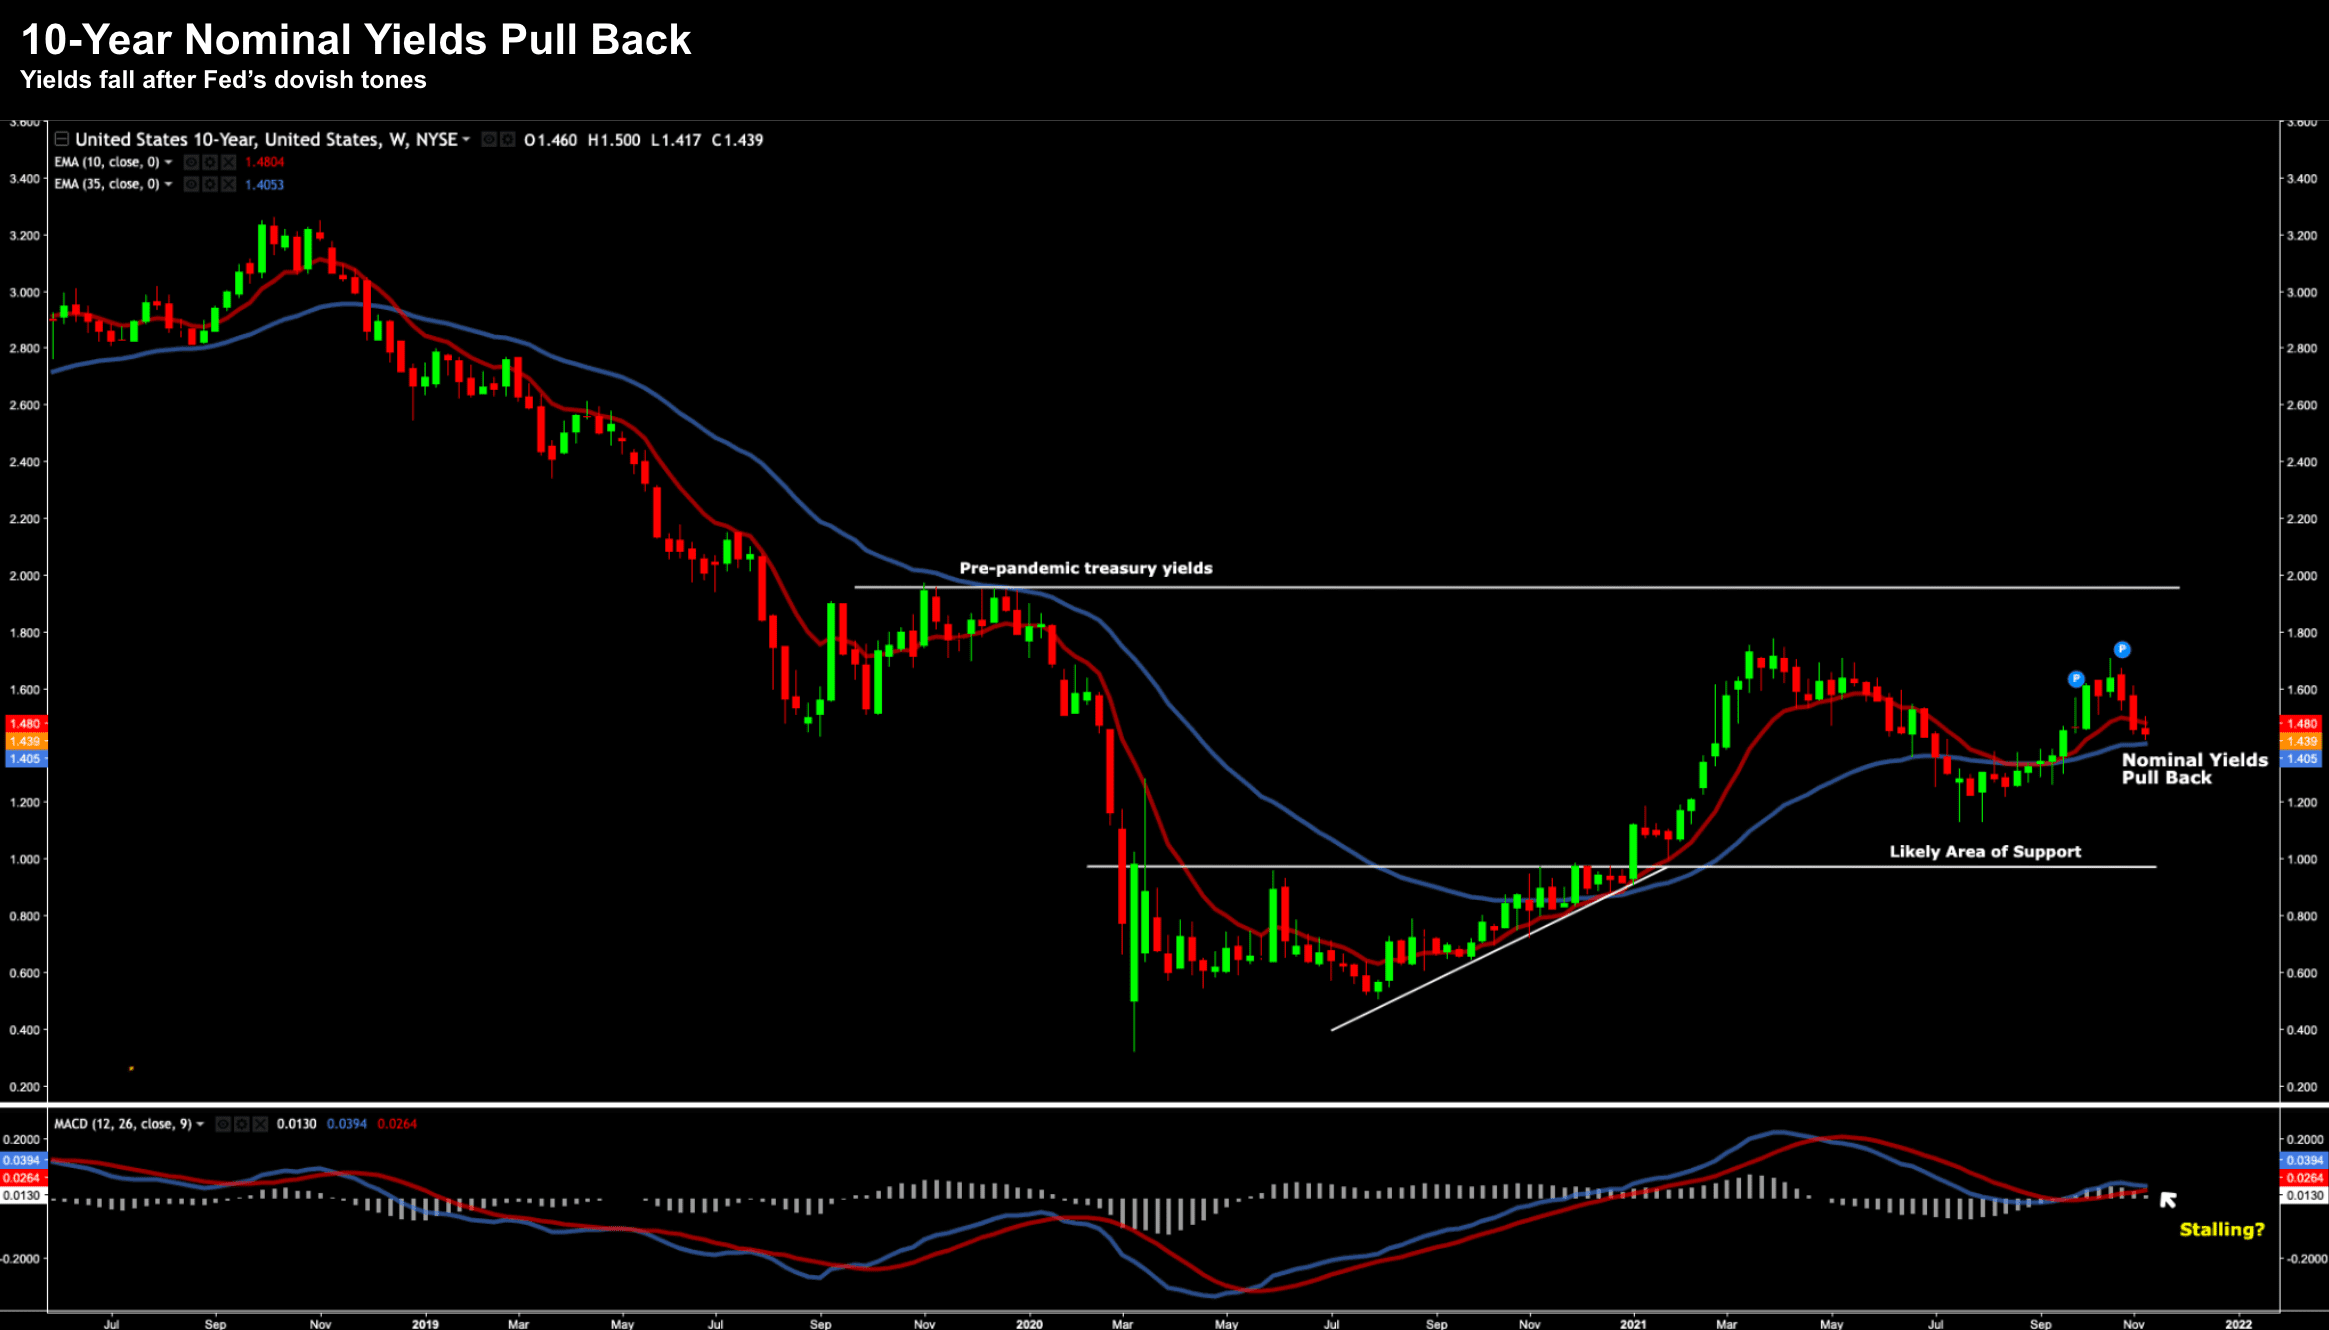Image resolution: width=2329 pixels, height=1330 pixels.
Task: Hide MACD indicator with eye icon
Action: click(223, 1124)
